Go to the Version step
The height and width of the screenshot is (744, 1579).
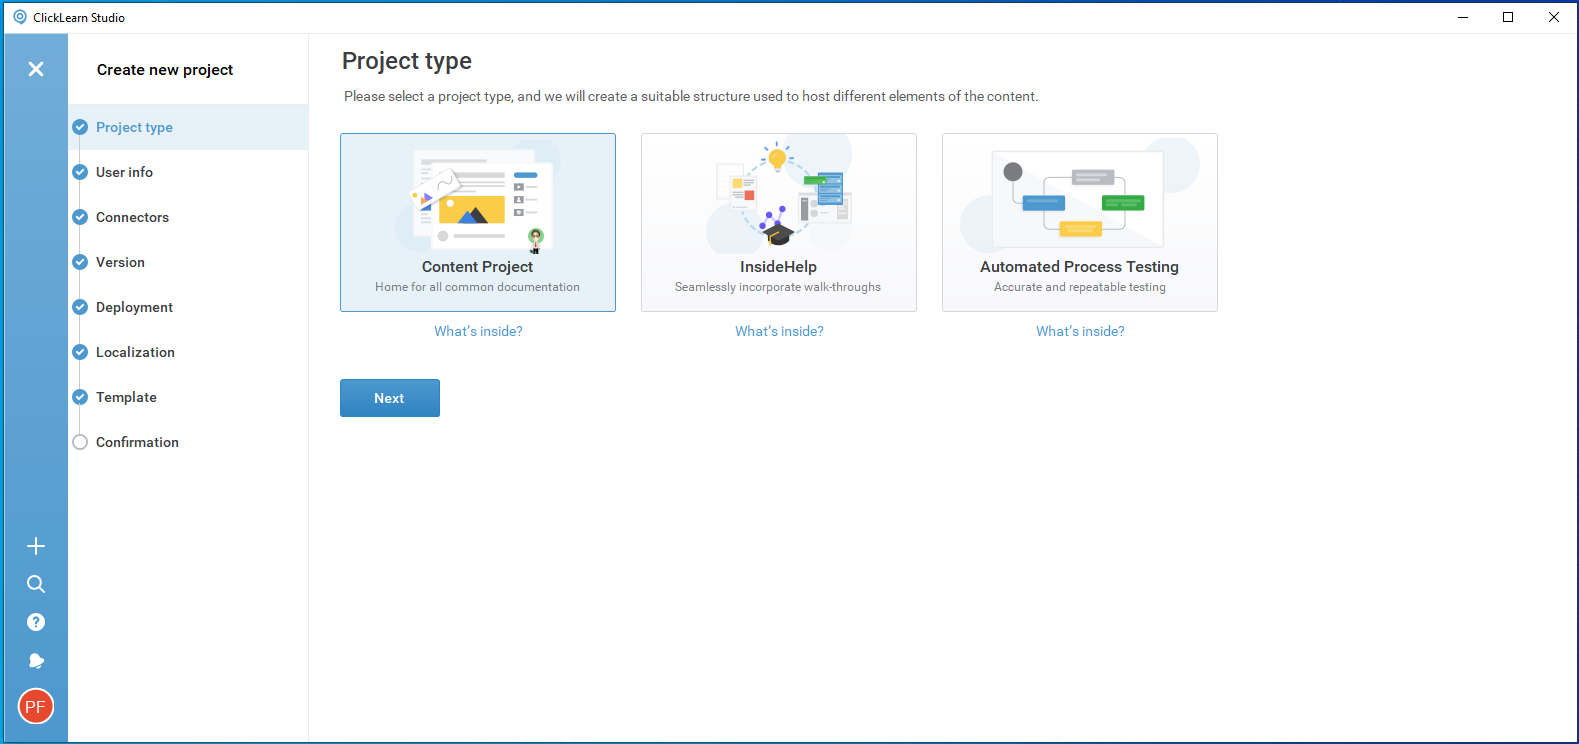188,262
